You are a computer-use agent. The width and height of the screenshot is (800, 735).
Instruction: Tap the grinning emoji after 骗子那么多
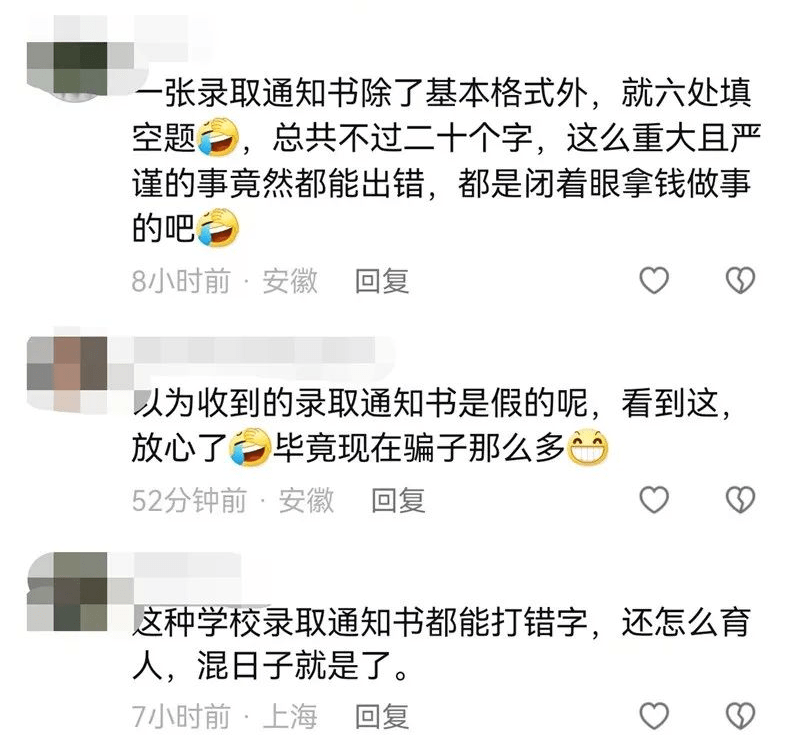coord(587,448)
